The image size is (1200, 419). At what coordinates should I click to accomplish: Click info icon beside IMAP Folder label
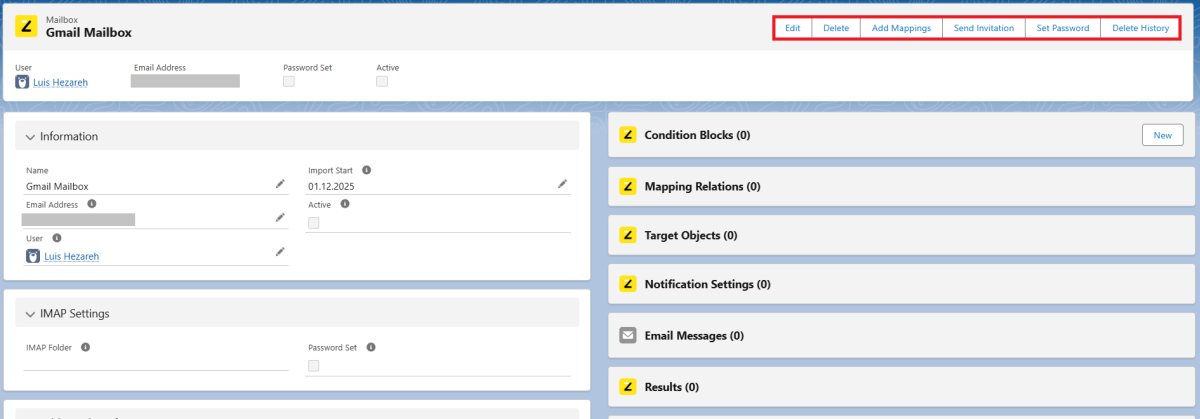pyautogui.click(x=85, y=347)
